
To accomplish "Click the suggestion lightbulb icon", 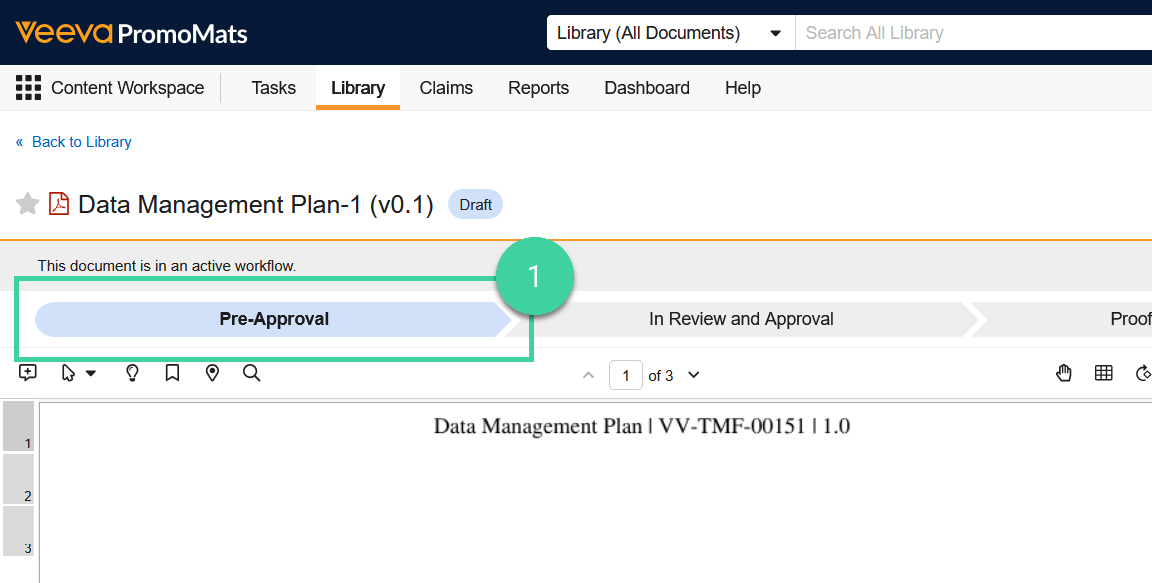I will pos(131,373).
